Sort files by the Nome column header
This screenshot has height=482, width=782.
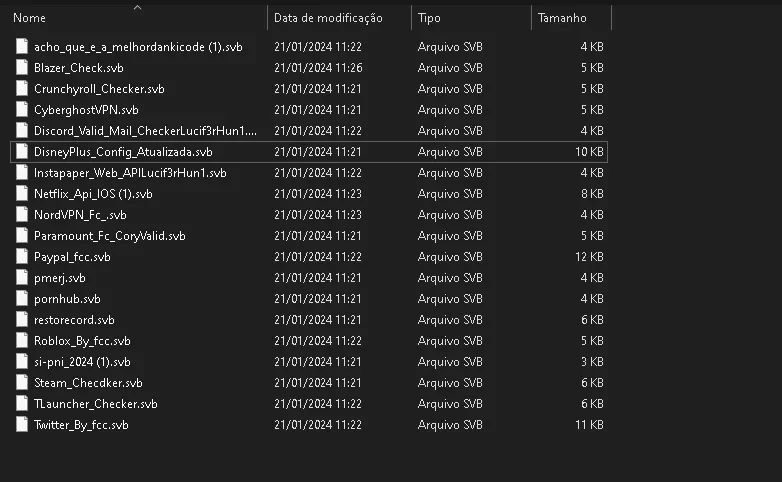[x=29, y=18]
